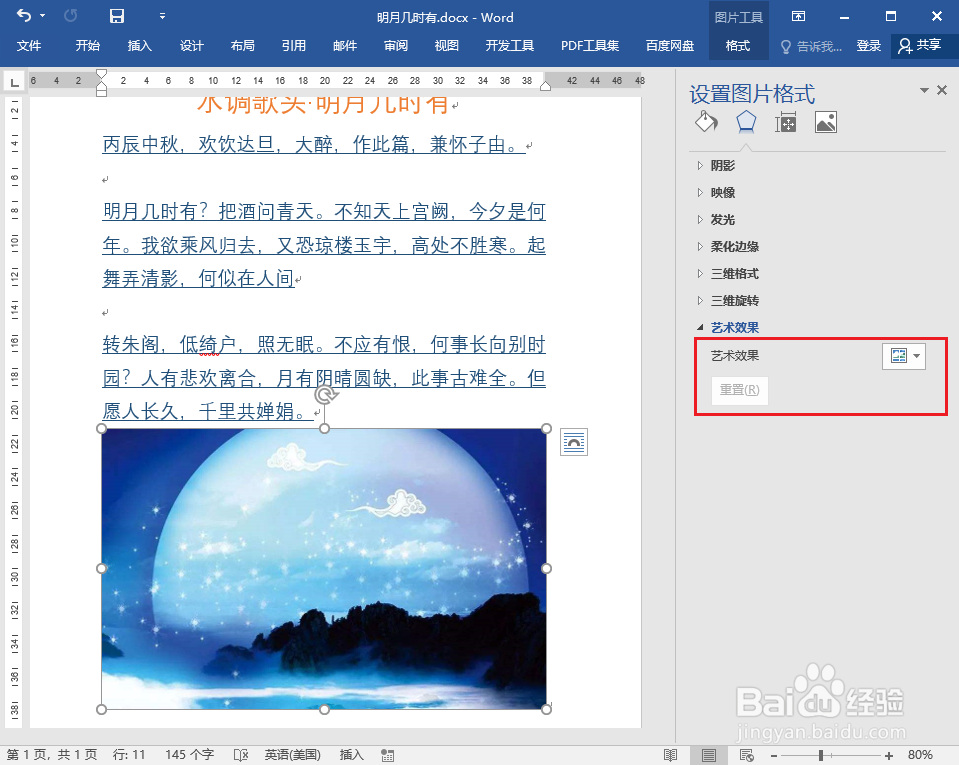The width and height of the screenshot is (959, 765).
Task: Switch to the 插入 tab
Action: click(139, 46)
